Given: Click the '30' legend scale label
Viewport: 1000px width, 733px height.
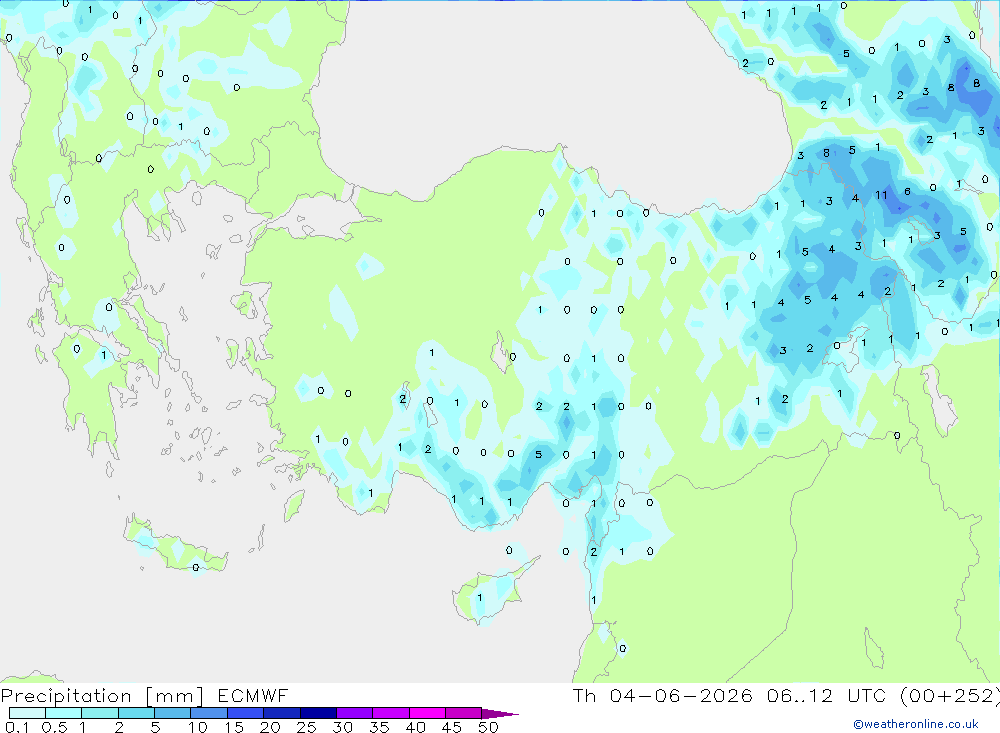Looking at the screenshot, I should (x=343, y=727).
